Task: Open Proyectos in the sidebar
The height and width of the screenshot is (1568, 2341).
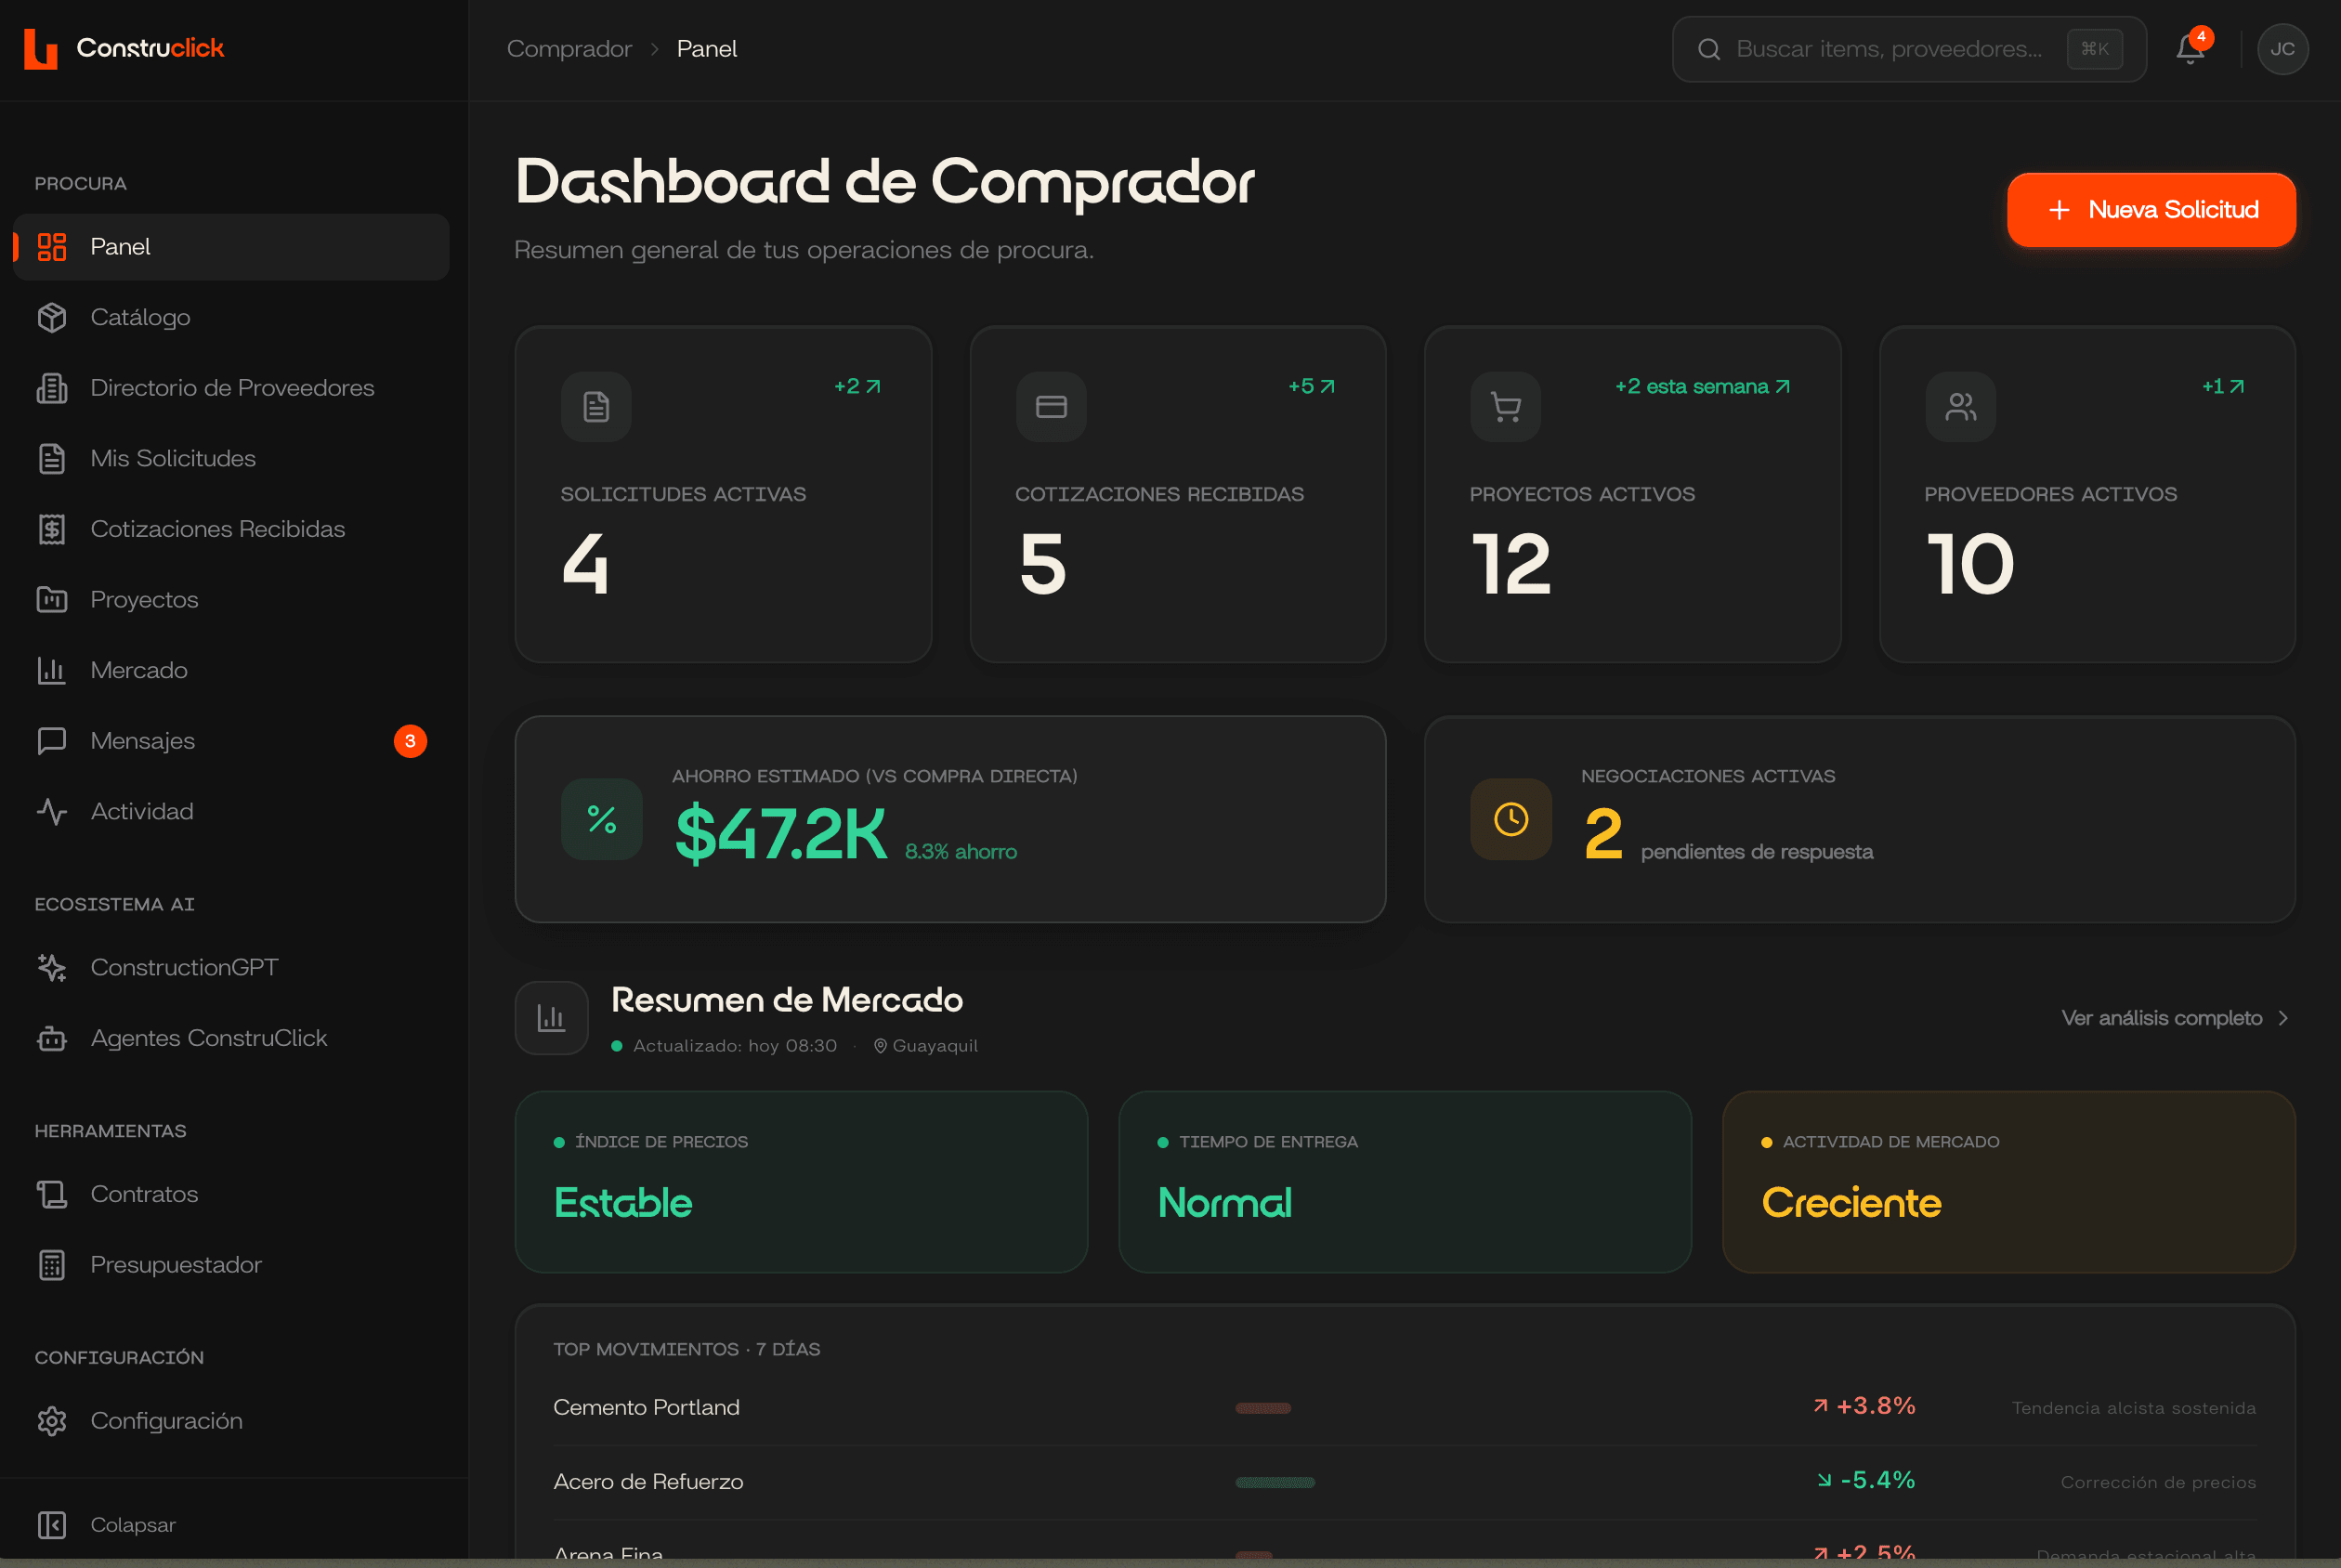Action: (231, 599)
